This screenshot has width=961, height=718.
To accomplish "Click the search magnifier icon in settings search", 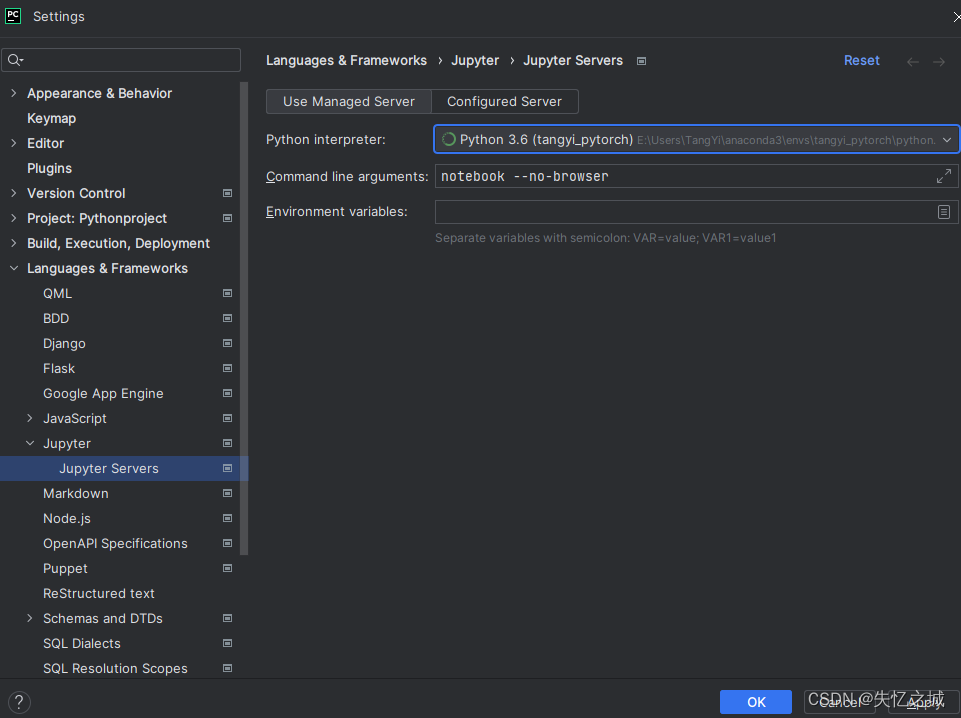I will tap(15, 60).
